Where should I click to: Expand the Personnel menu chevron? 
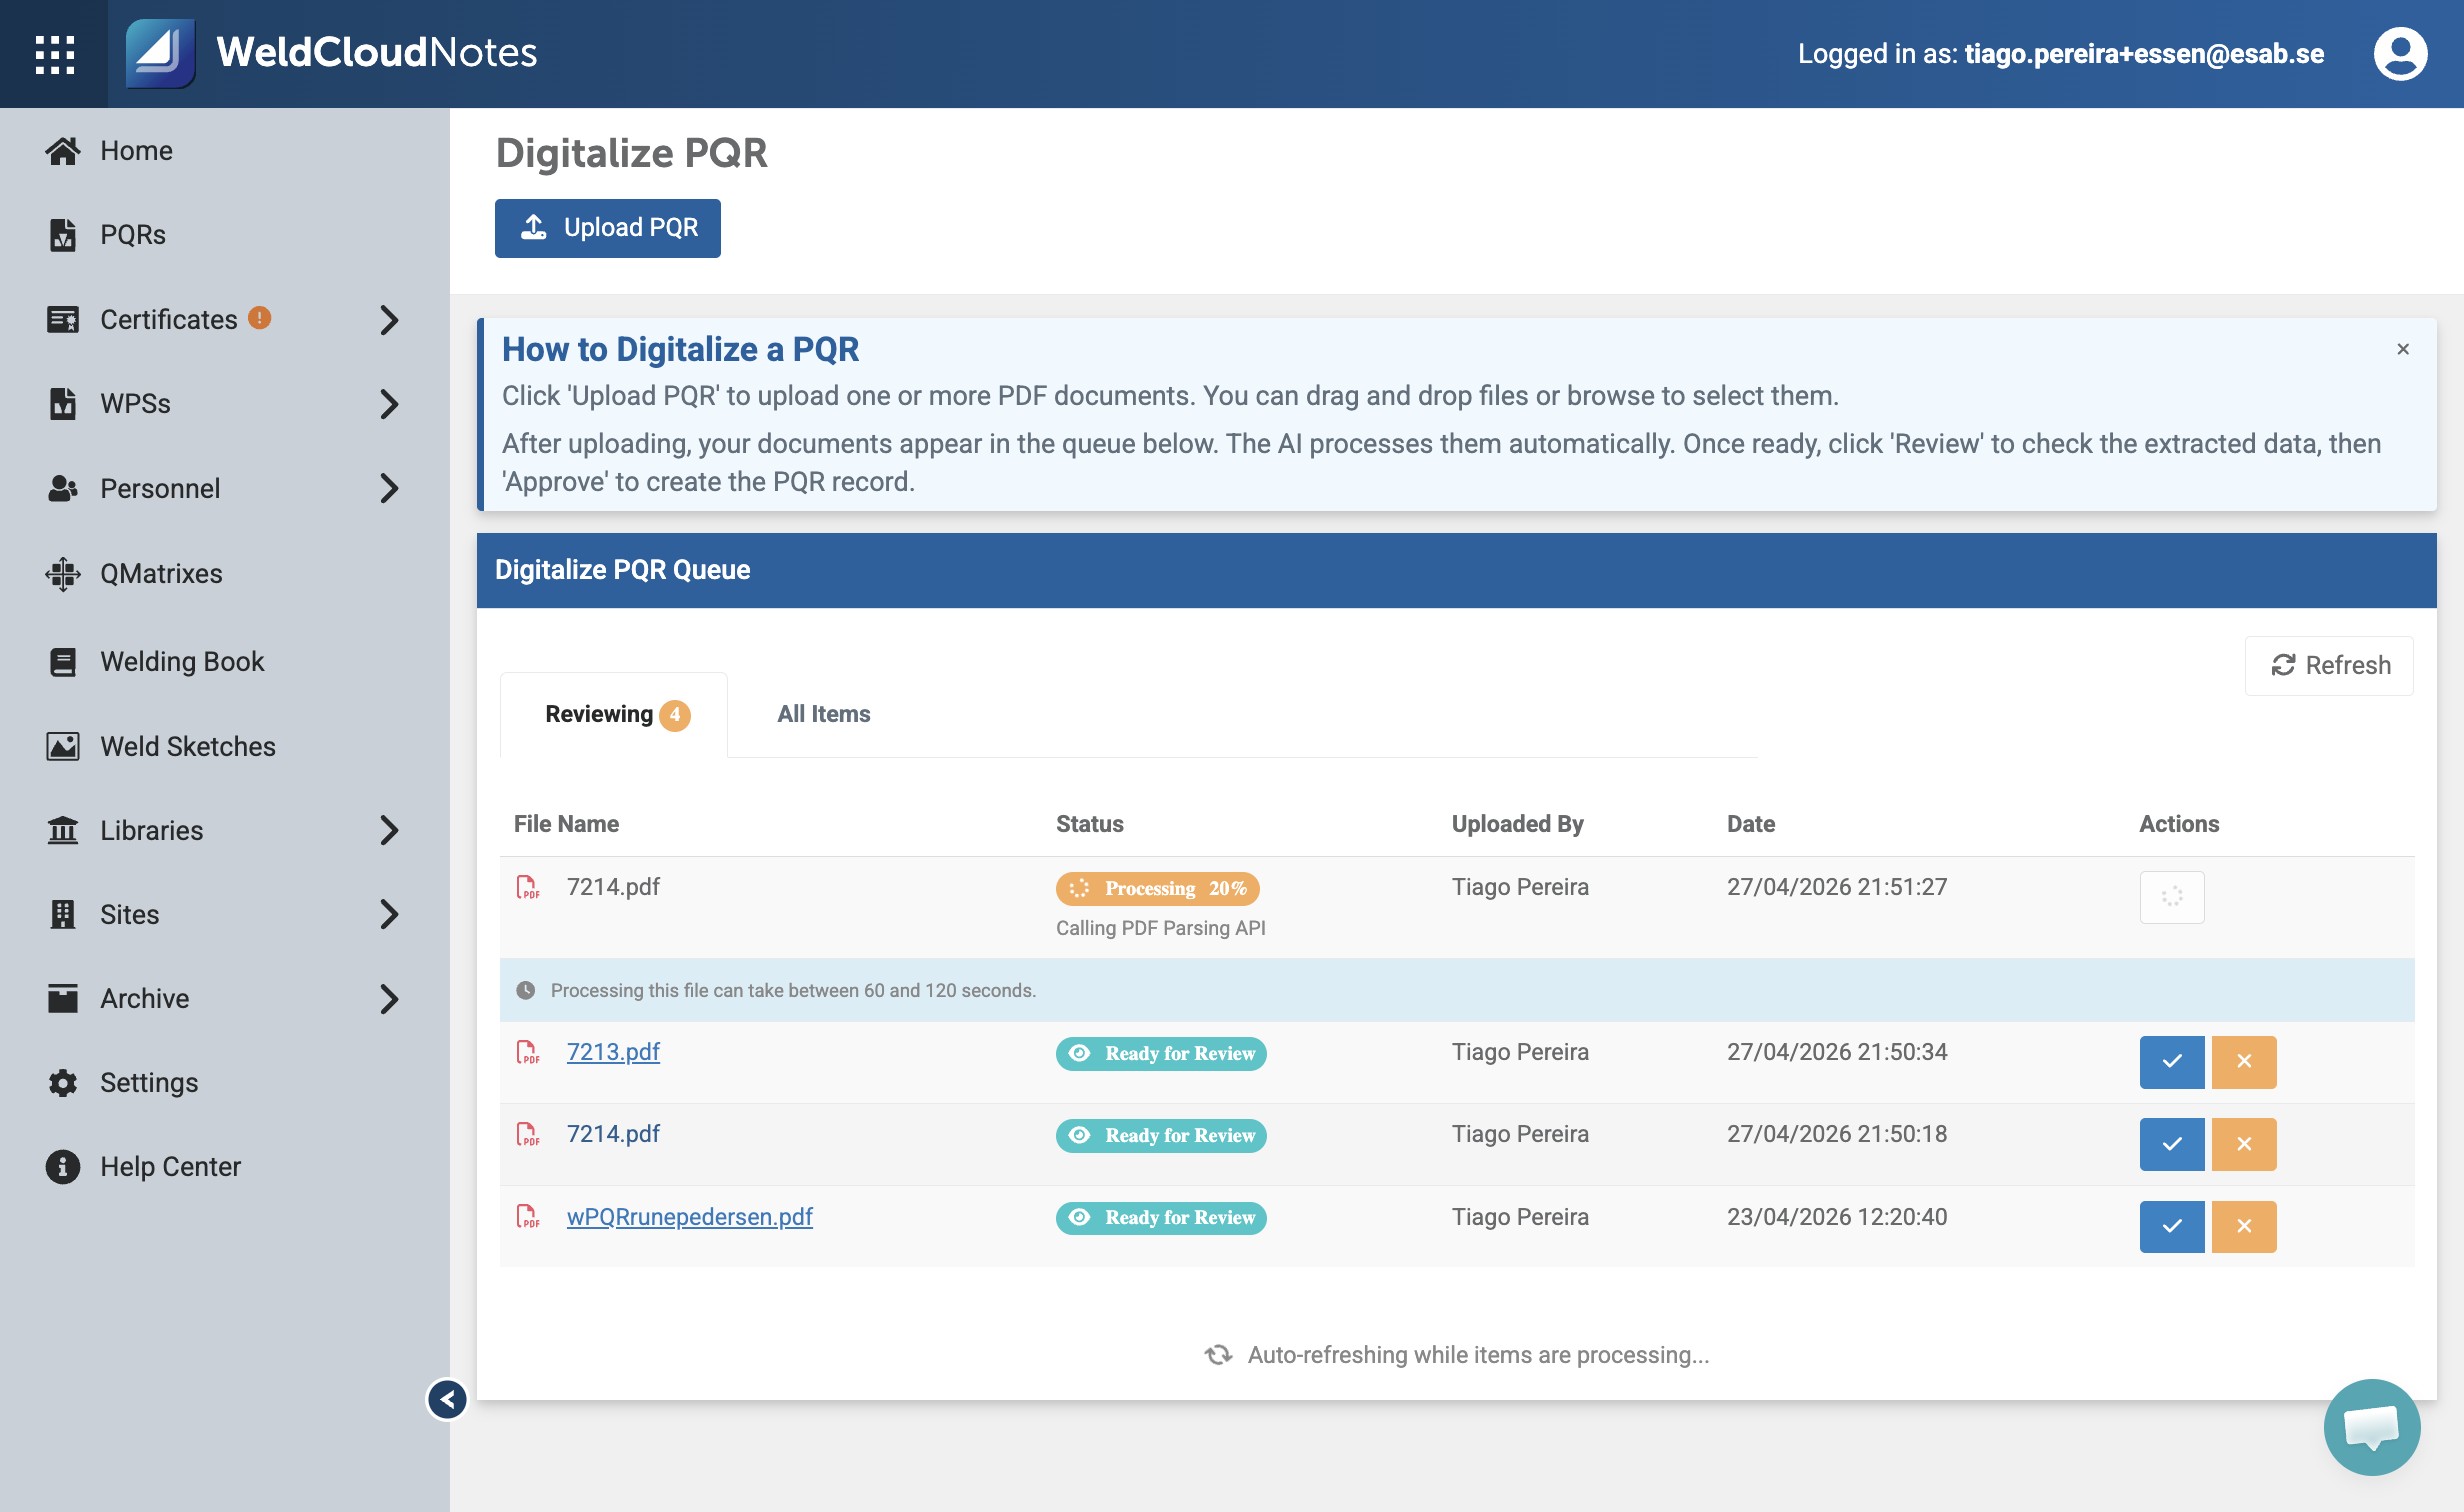(389, 488)
